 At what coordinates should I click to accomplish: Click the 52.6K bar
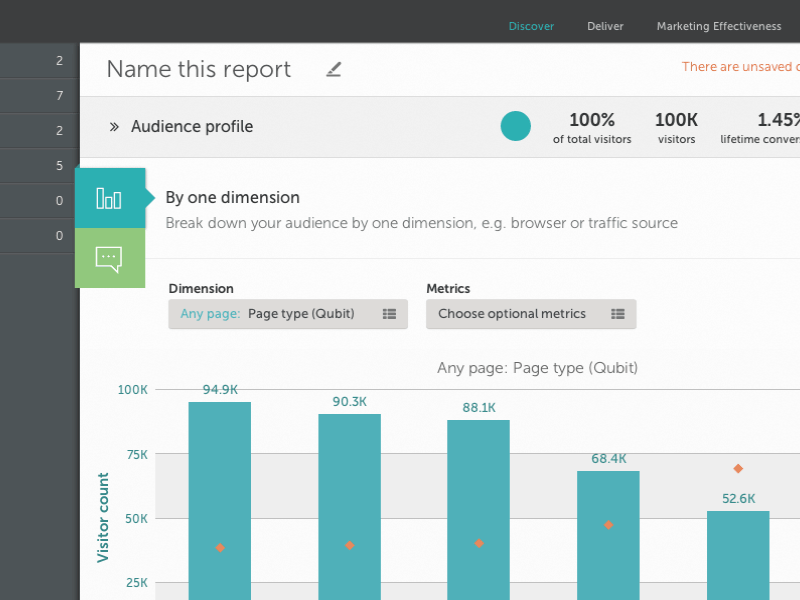738,555
